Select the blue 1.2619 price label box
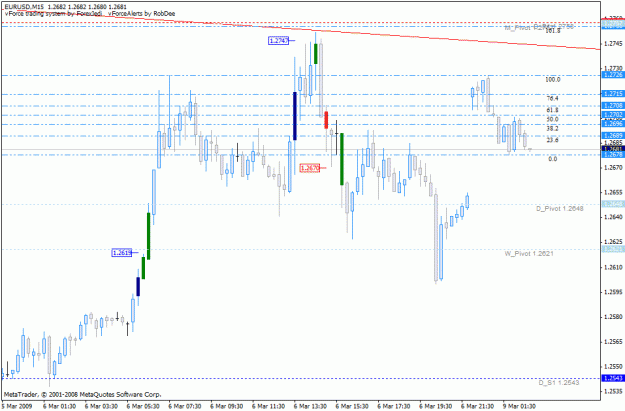Screen dimensions: 625x411 [122, 253]
